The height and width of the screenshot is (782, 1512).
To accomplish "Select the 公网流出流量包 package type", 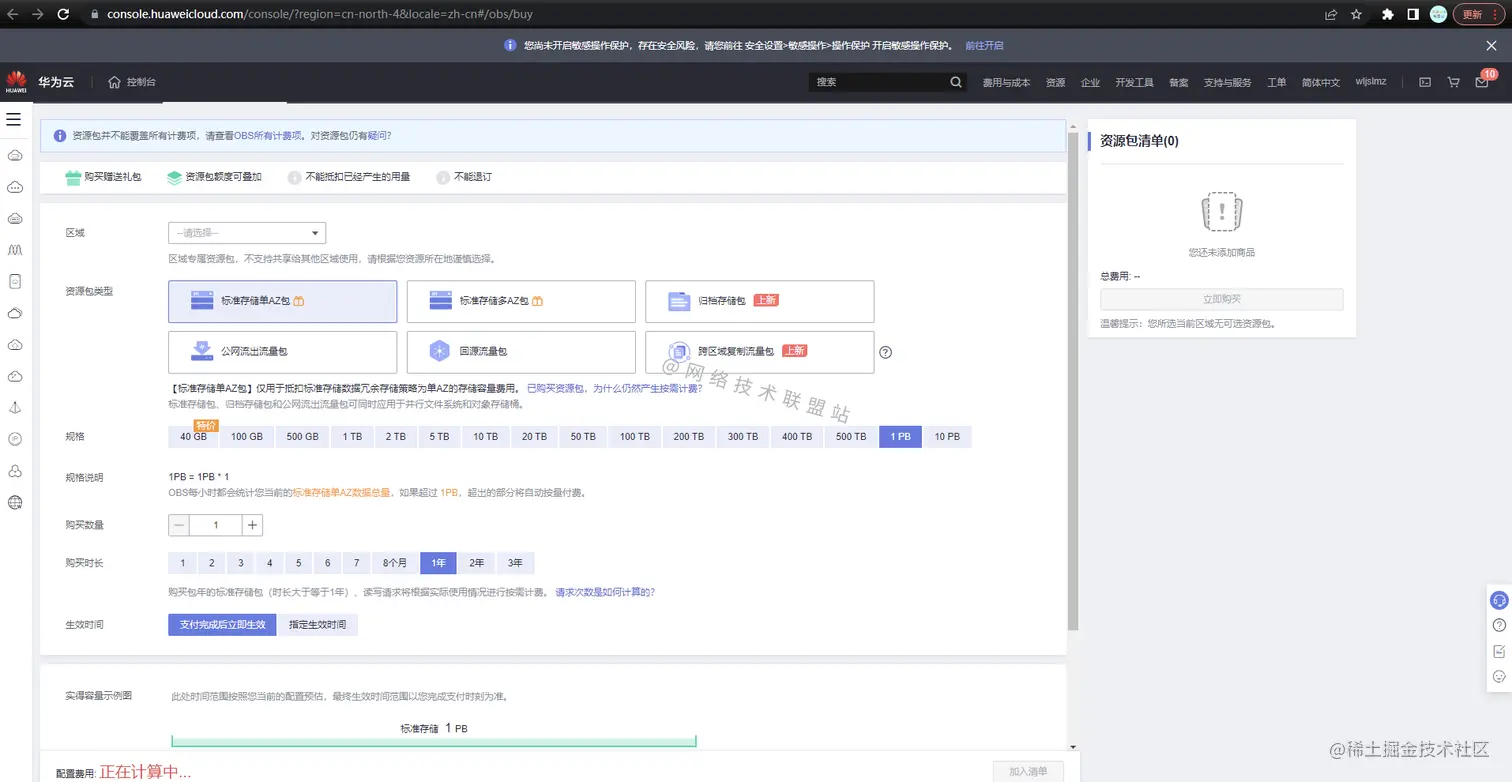I will (282, 352).
